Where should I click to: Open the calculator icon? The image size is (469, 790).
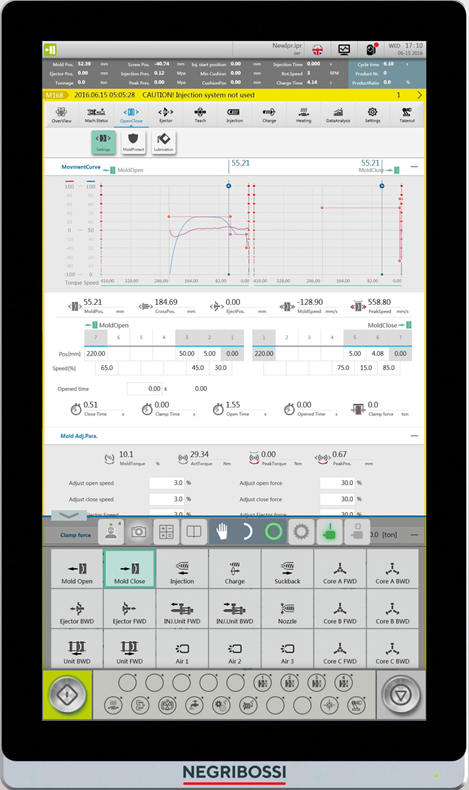click(166, 532)
